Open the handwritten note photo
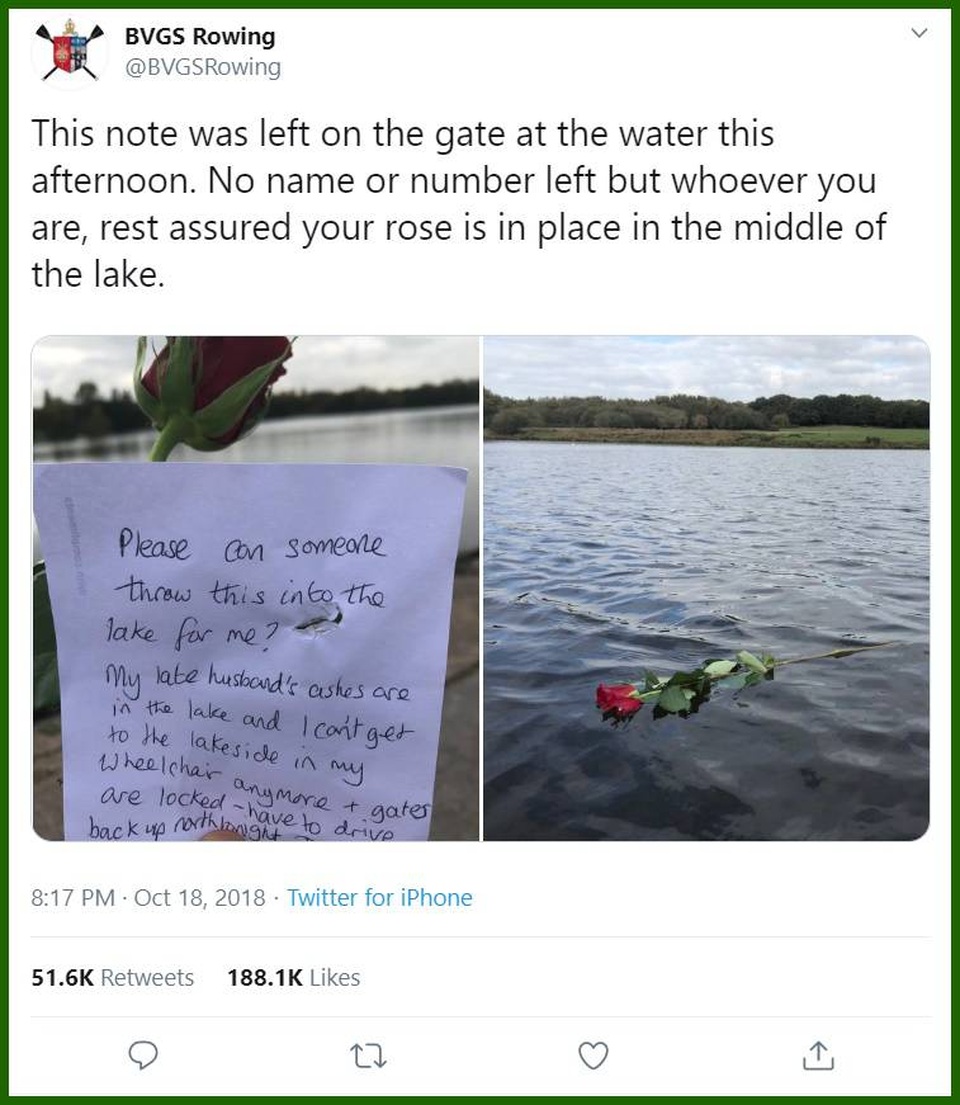The width and height of the screenshot is (960, 1105). (x=256, y=588)
